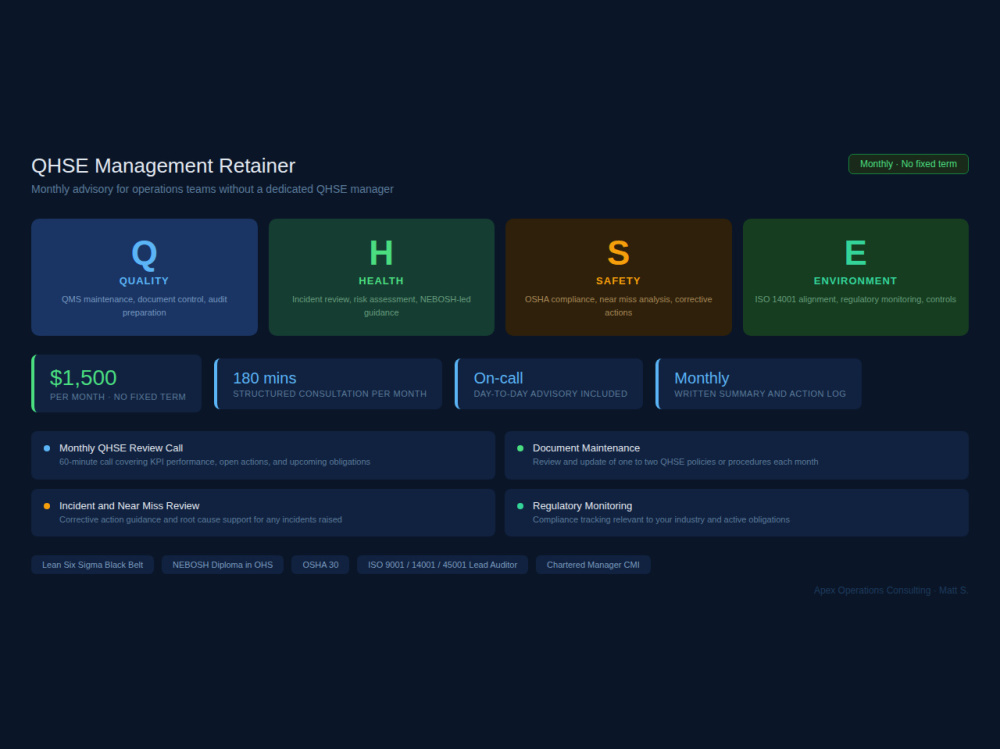The width and height of the screenshot is (1000, 749).
Task: Click the NEBOSH Diploma in OHS tag
Action: [223, 565]
